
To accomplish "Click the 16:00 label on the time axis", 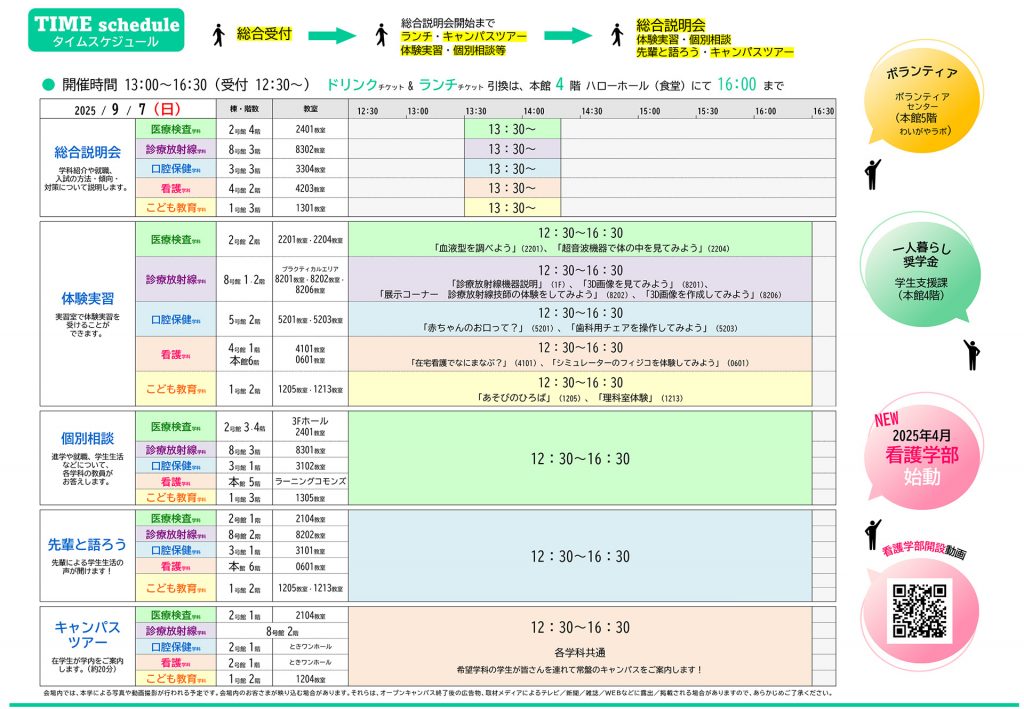I will 765,111.
